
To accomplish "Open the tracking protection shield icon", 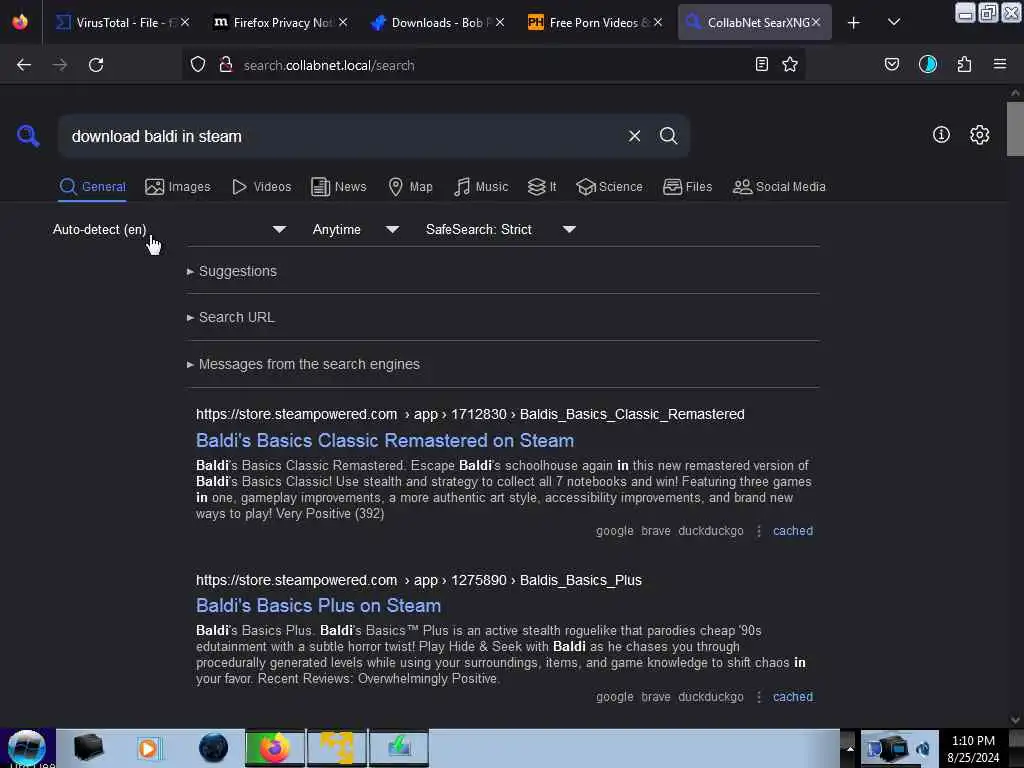I will [x=198, y=65].
